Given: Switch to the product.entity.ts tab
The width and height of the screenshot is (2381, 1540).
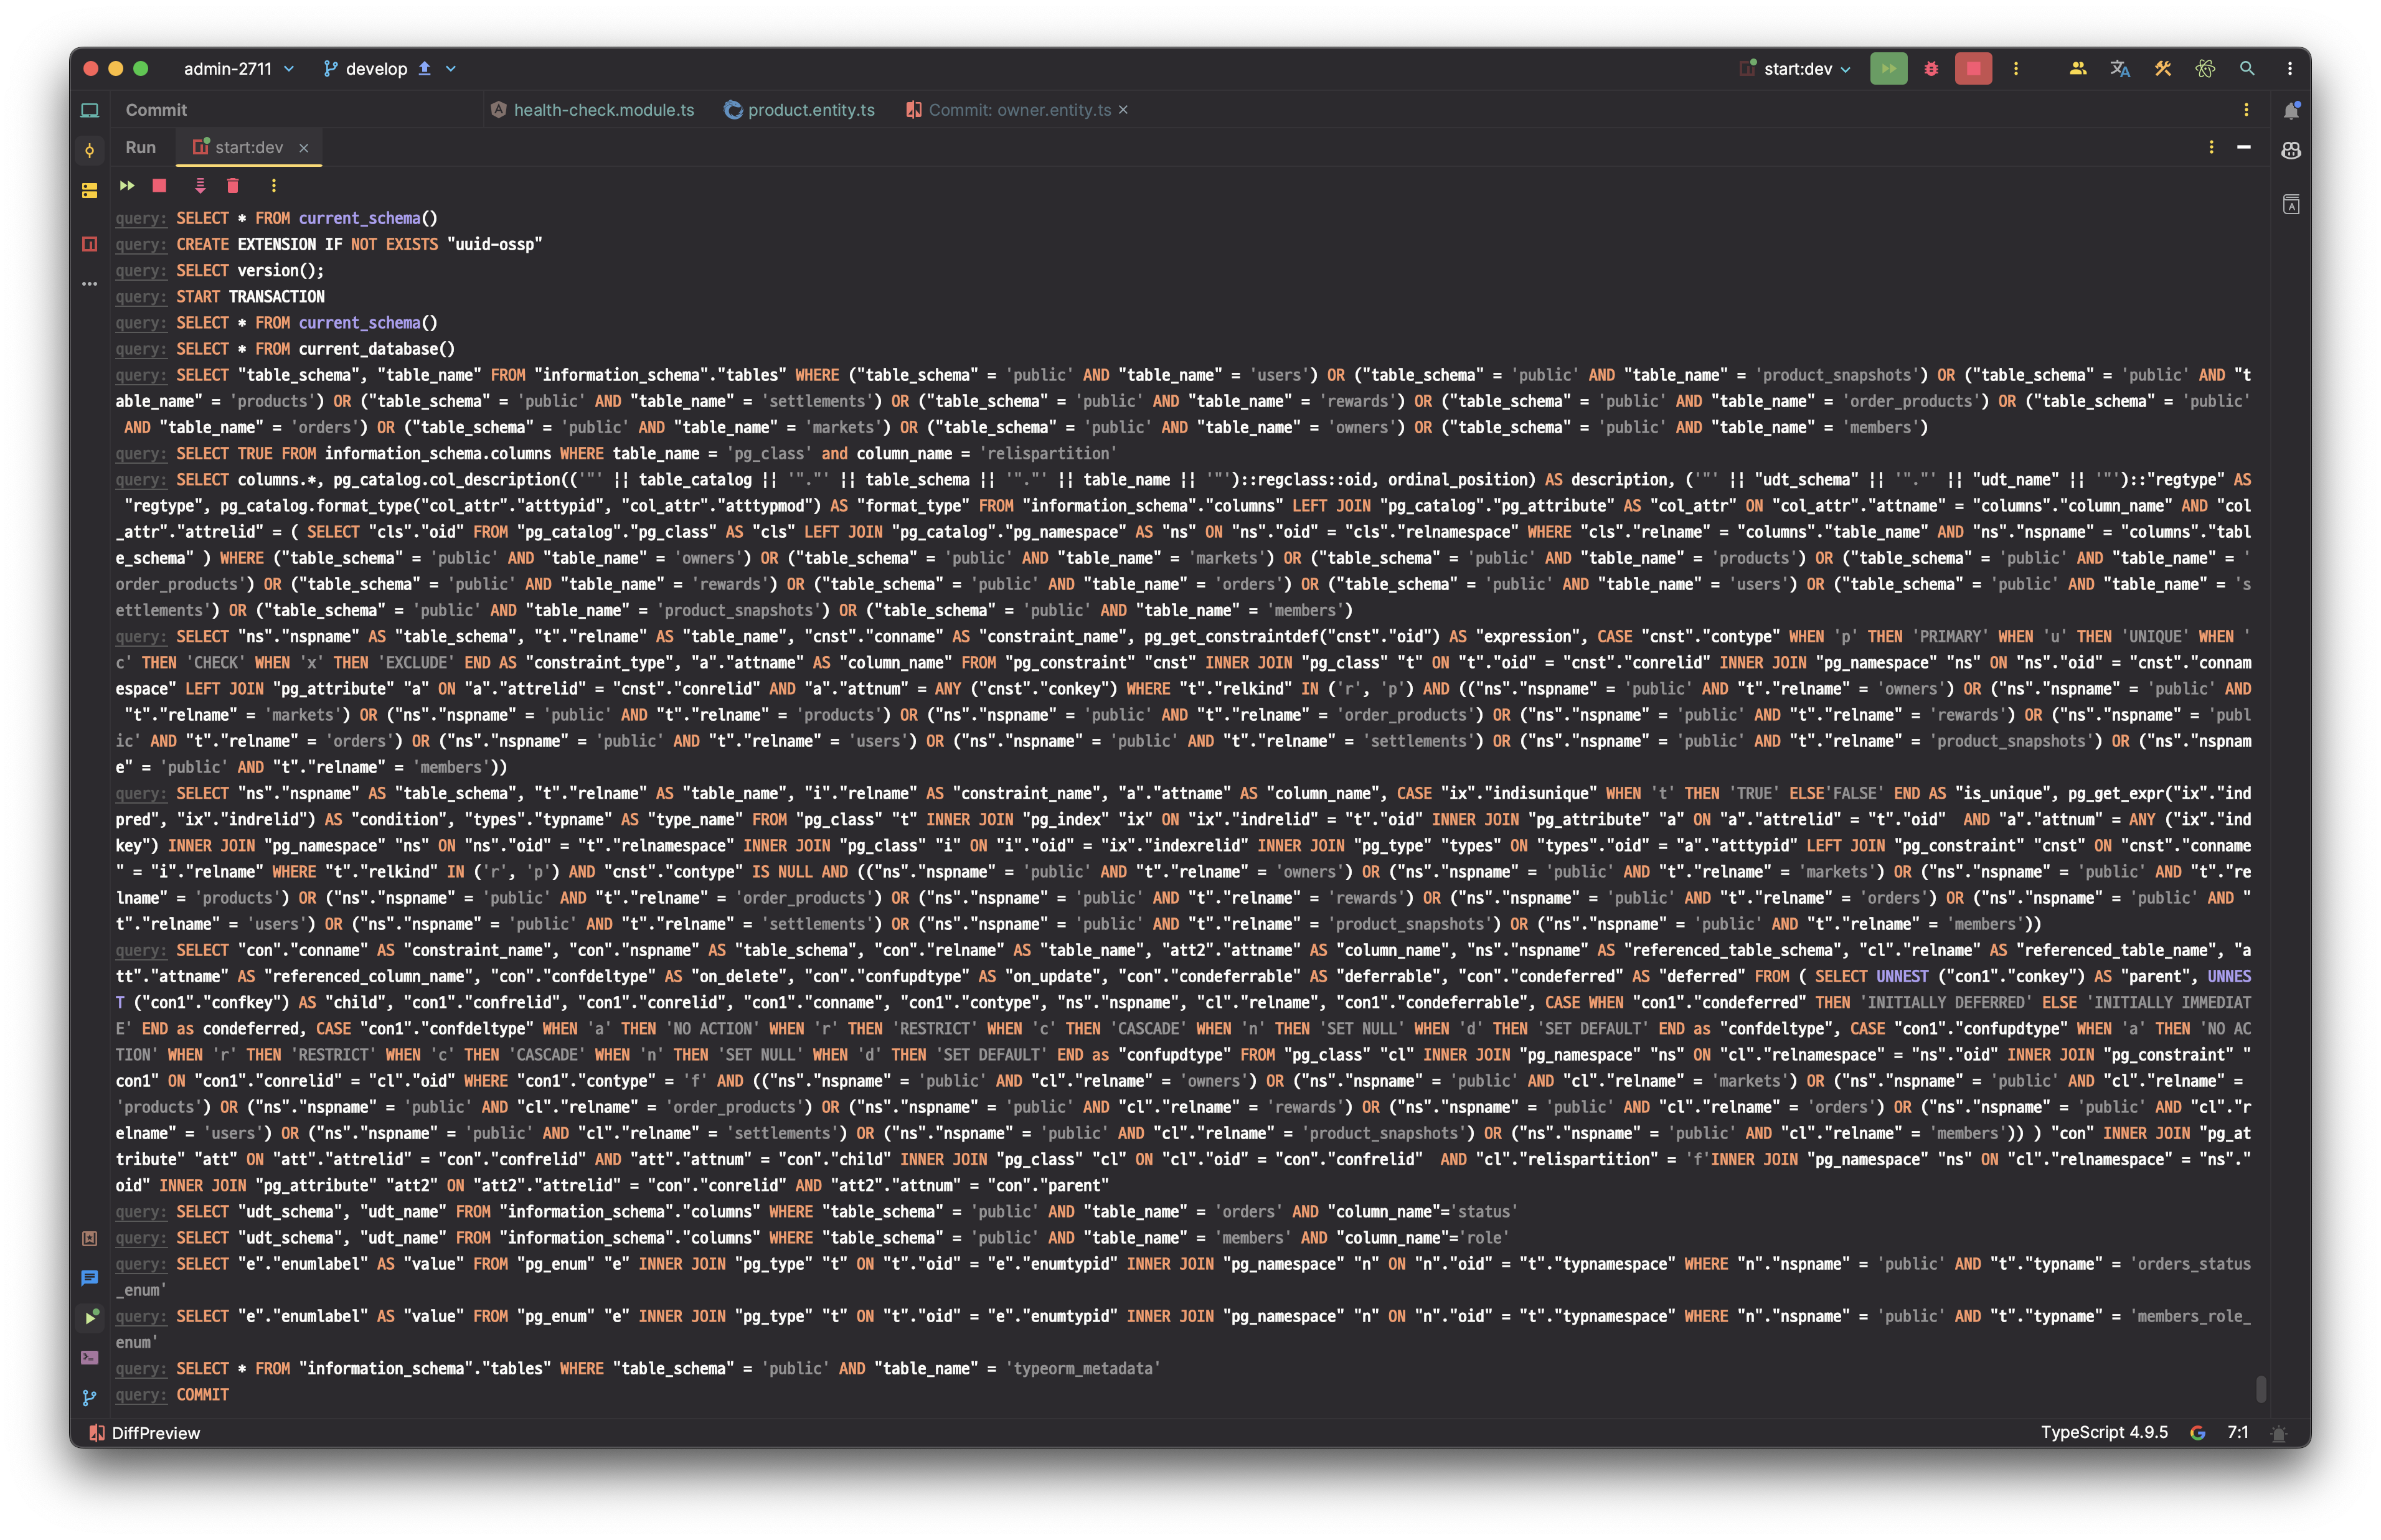Looking at the screenshot, I should (x=810, y=110).
